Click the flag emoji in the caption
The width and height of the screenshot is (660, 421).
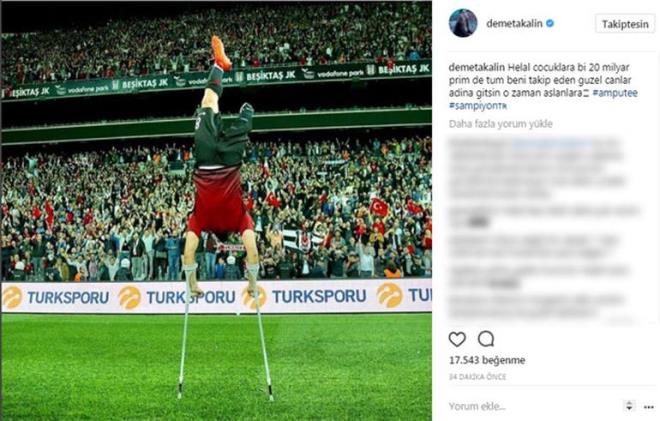click(x=586, y=93)
